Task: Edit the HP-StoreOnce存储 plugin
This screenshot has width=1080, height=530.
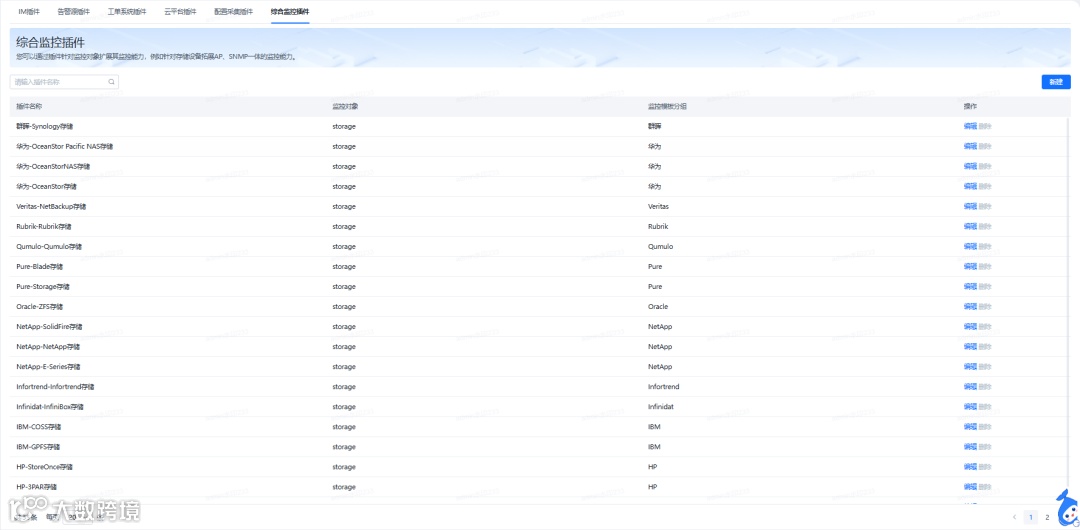Action: point(970,467)
